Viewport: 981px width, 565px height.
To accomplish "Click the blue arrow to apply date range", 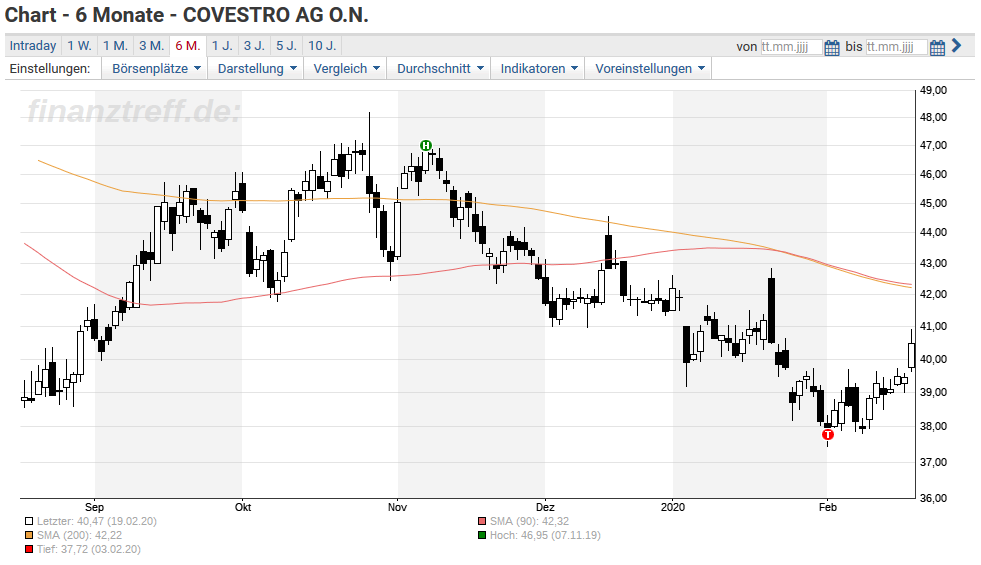I will [x=956, y=46].
